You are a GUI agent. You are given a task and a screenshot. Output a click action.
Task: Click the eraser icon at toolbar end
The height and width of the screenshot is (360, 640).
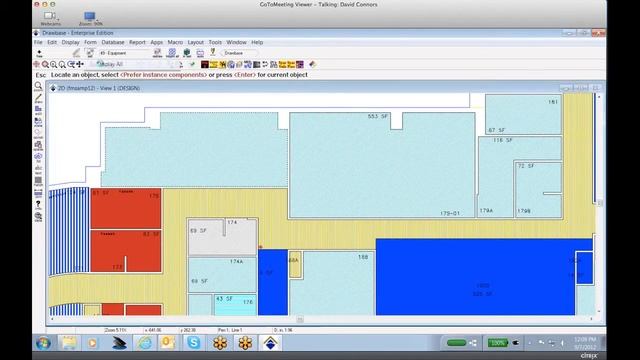pos(312,64)
